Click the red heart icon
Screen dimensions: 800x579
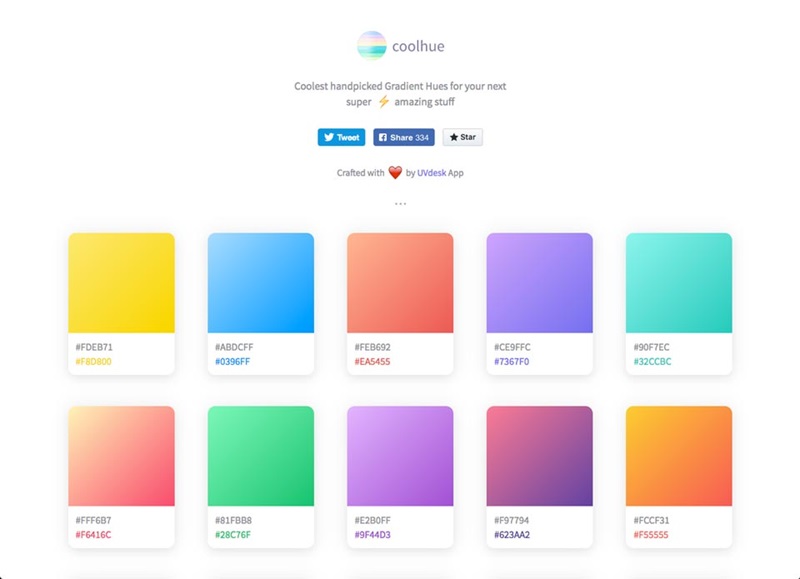(x=395, y=173)
